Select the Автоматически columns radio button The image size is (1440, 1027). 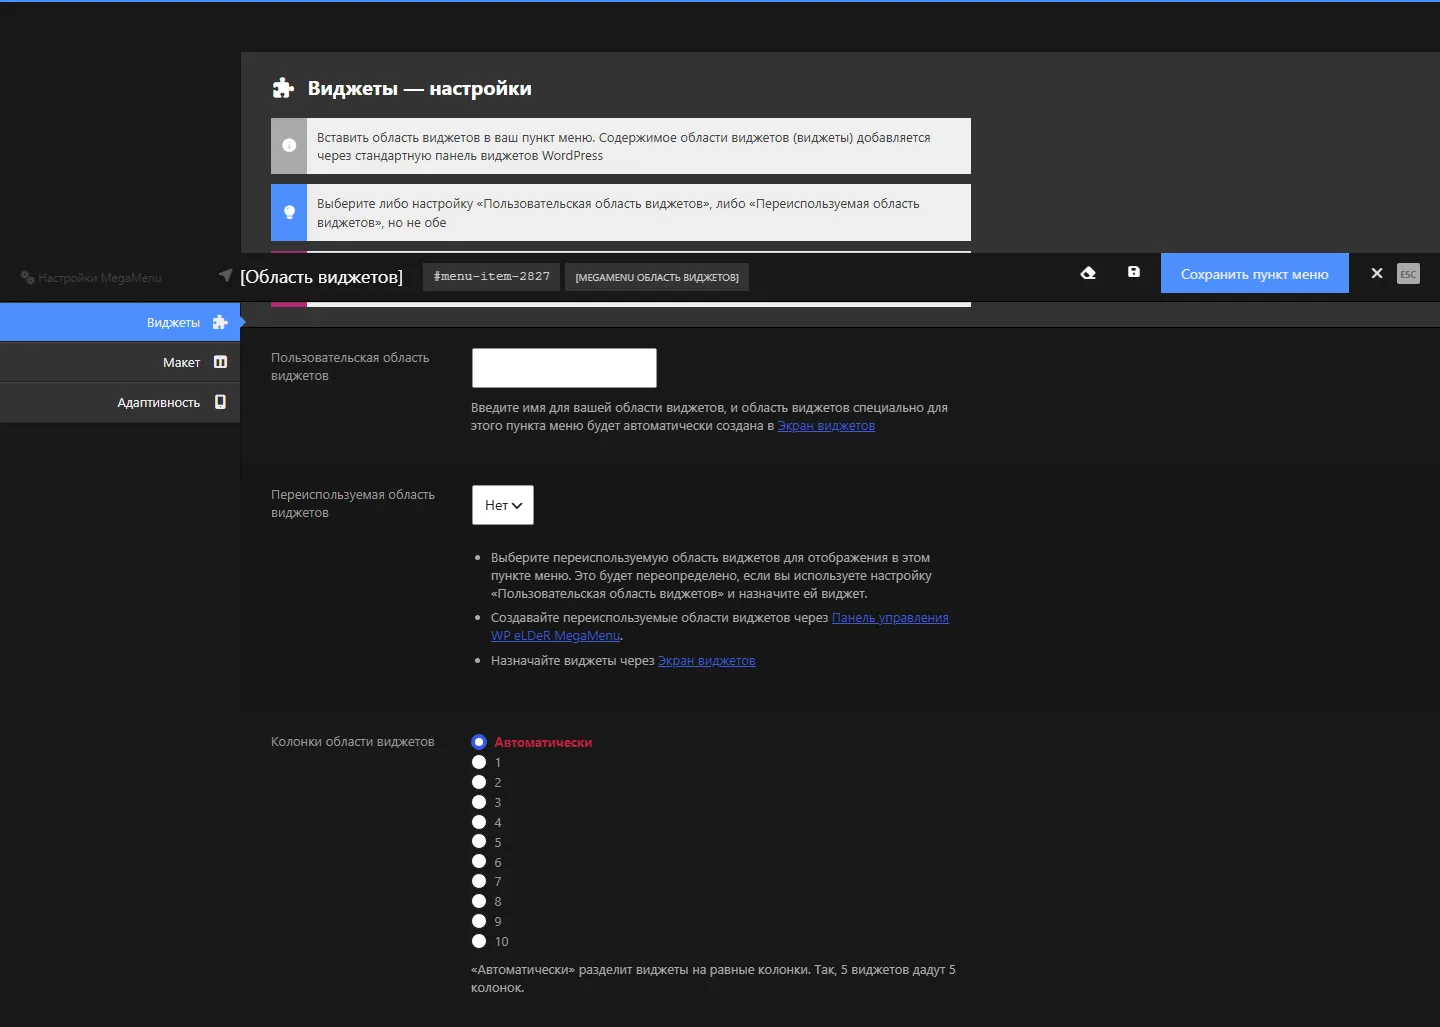[x=479, y=742]
